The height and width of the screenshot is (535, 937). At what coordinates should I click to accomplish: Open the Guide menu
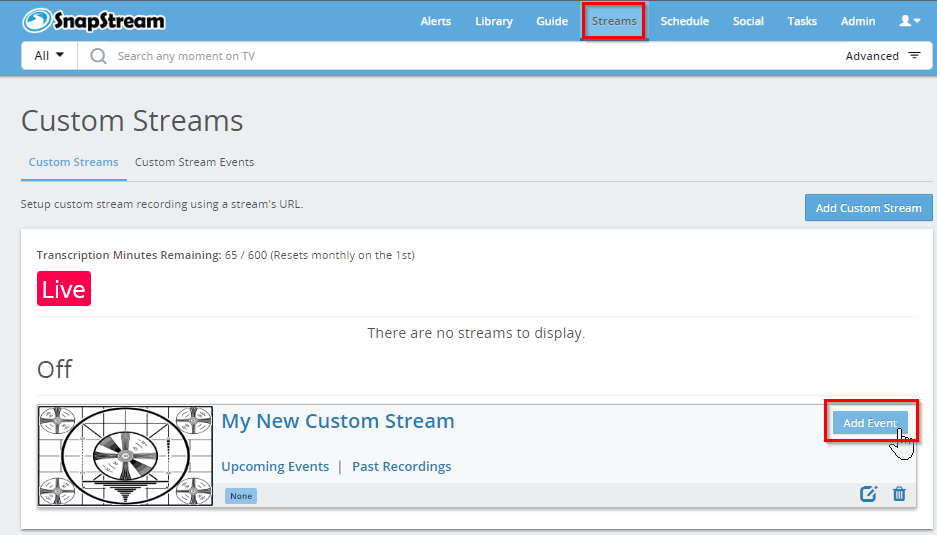(x=552, y=21)
